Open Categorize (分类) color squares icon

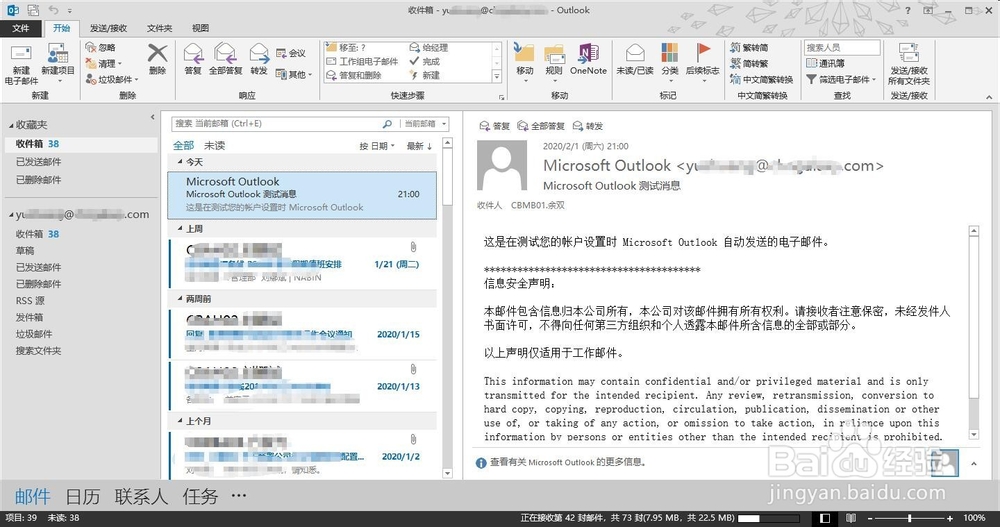coord(670,53)
